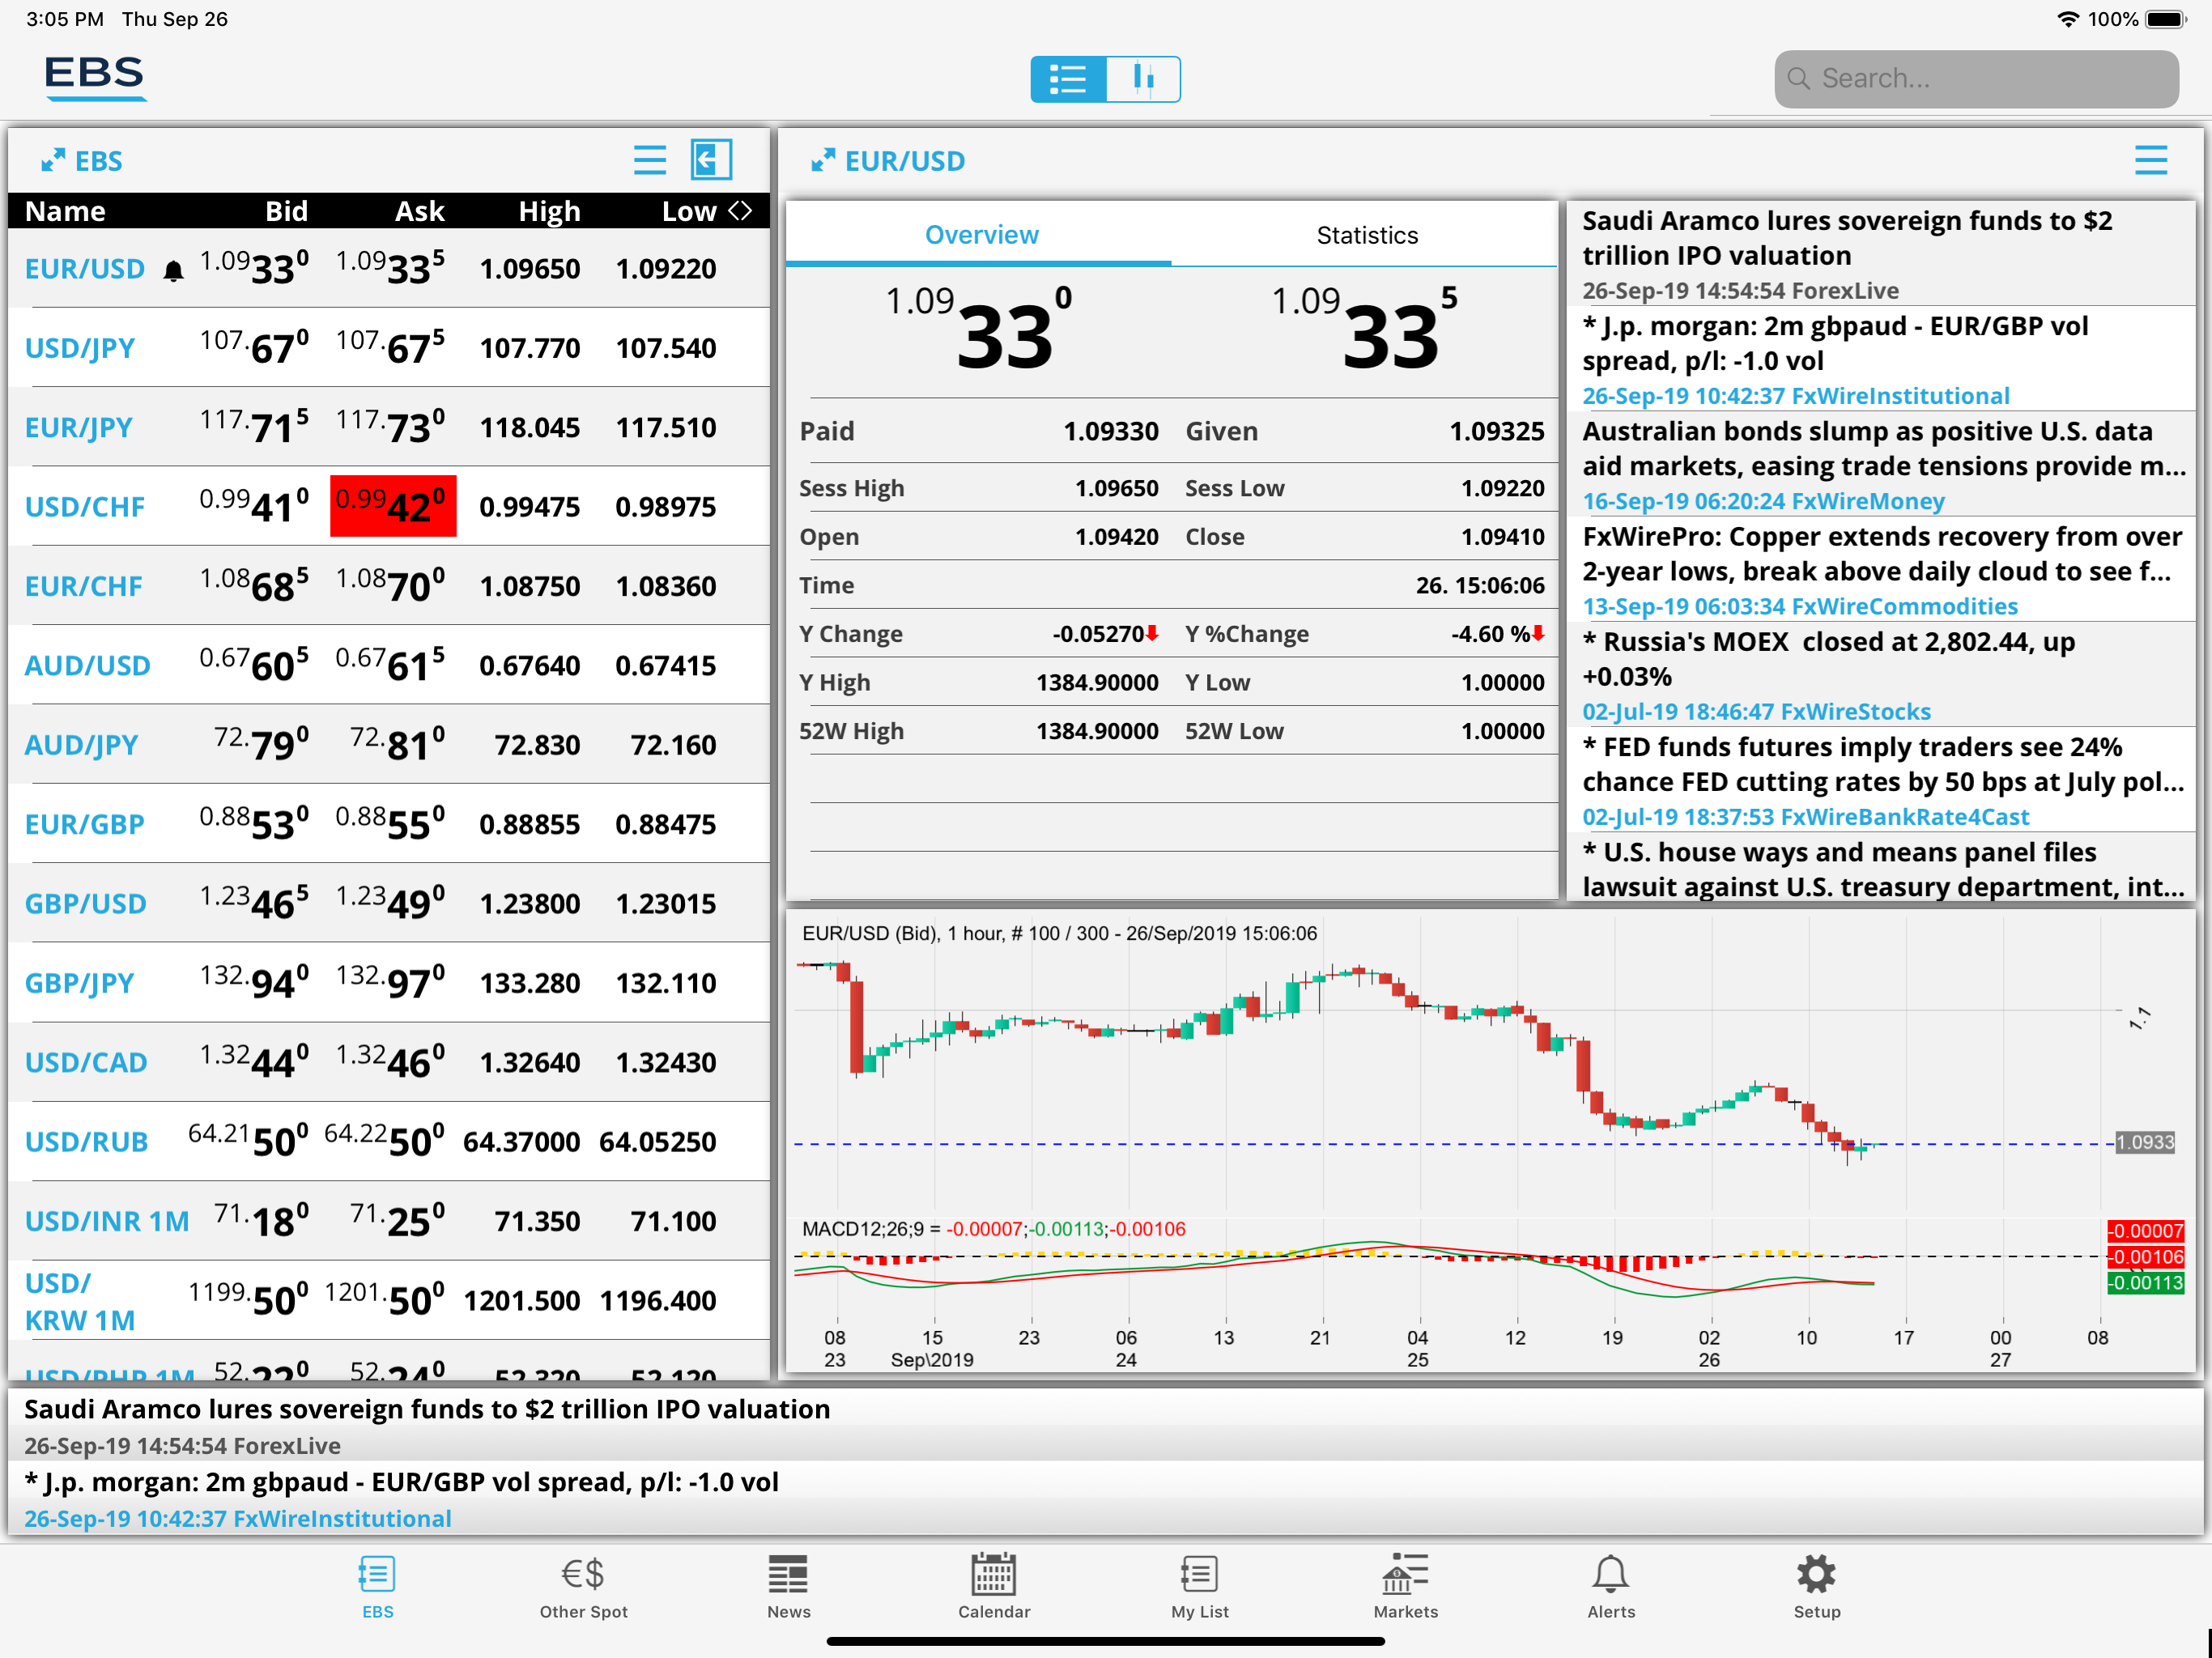This screenshot has width=2212, height=1658.
Task: Open the News tab
Action: [x=788, y=1586]
